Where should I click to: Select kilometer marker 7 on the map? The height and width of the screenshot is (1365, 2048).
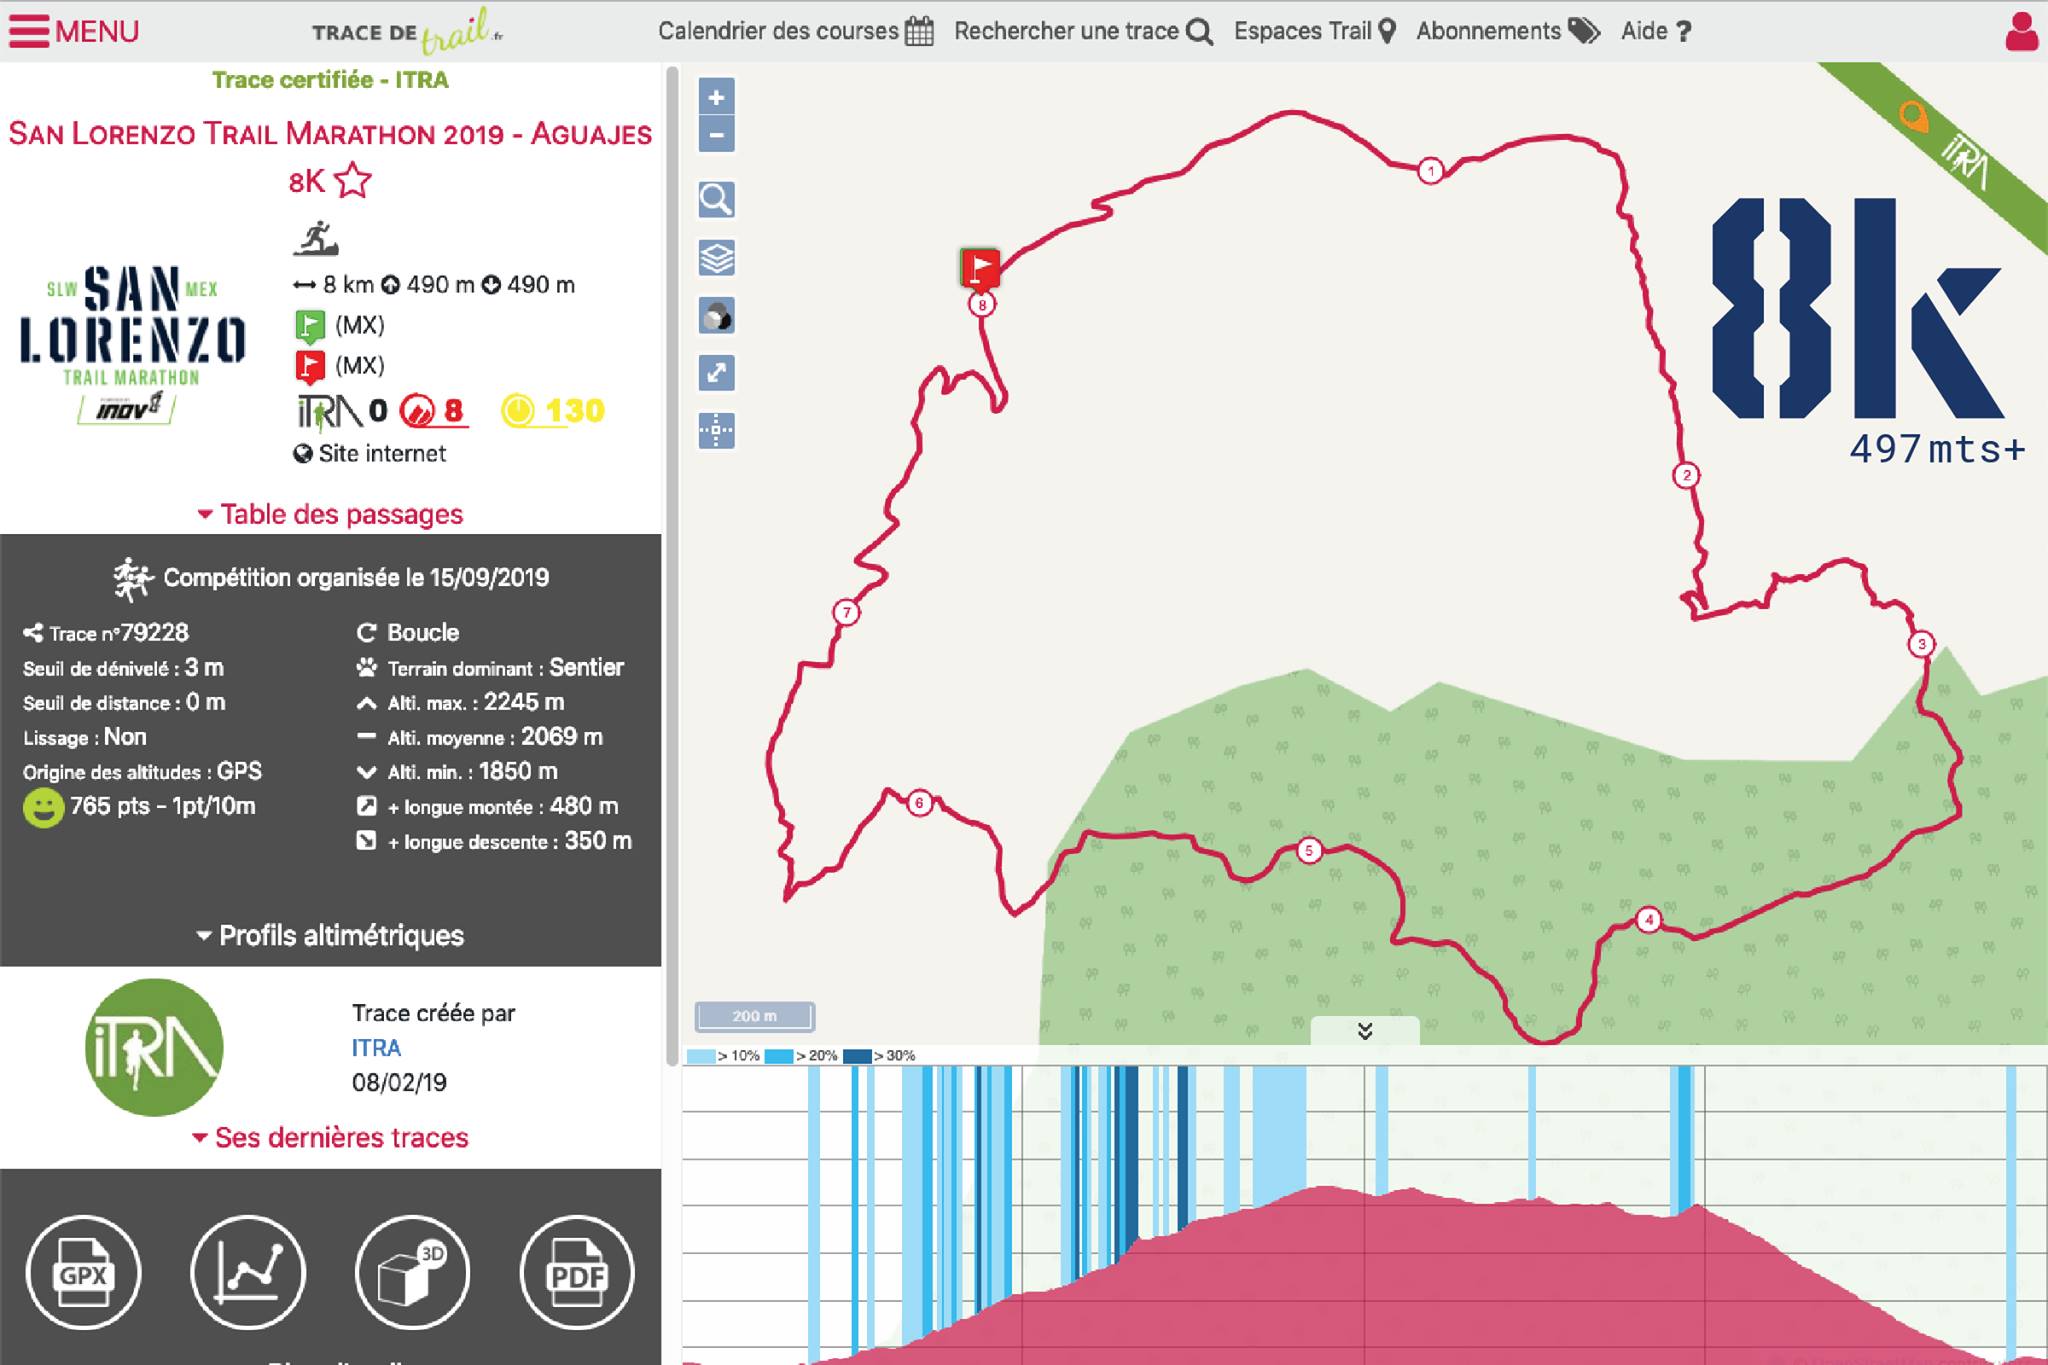[846, 613]
